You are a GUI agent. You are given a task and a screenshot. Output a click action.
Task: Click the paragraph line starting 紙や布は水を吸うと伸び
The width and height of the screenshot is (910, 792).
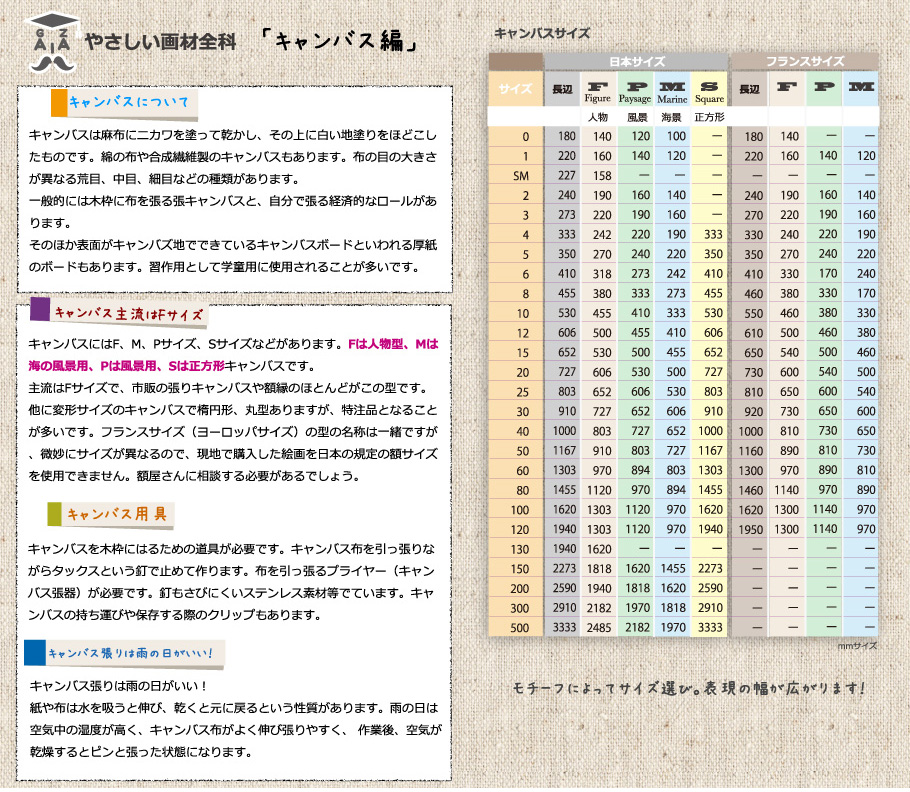(x=234, y=708)
